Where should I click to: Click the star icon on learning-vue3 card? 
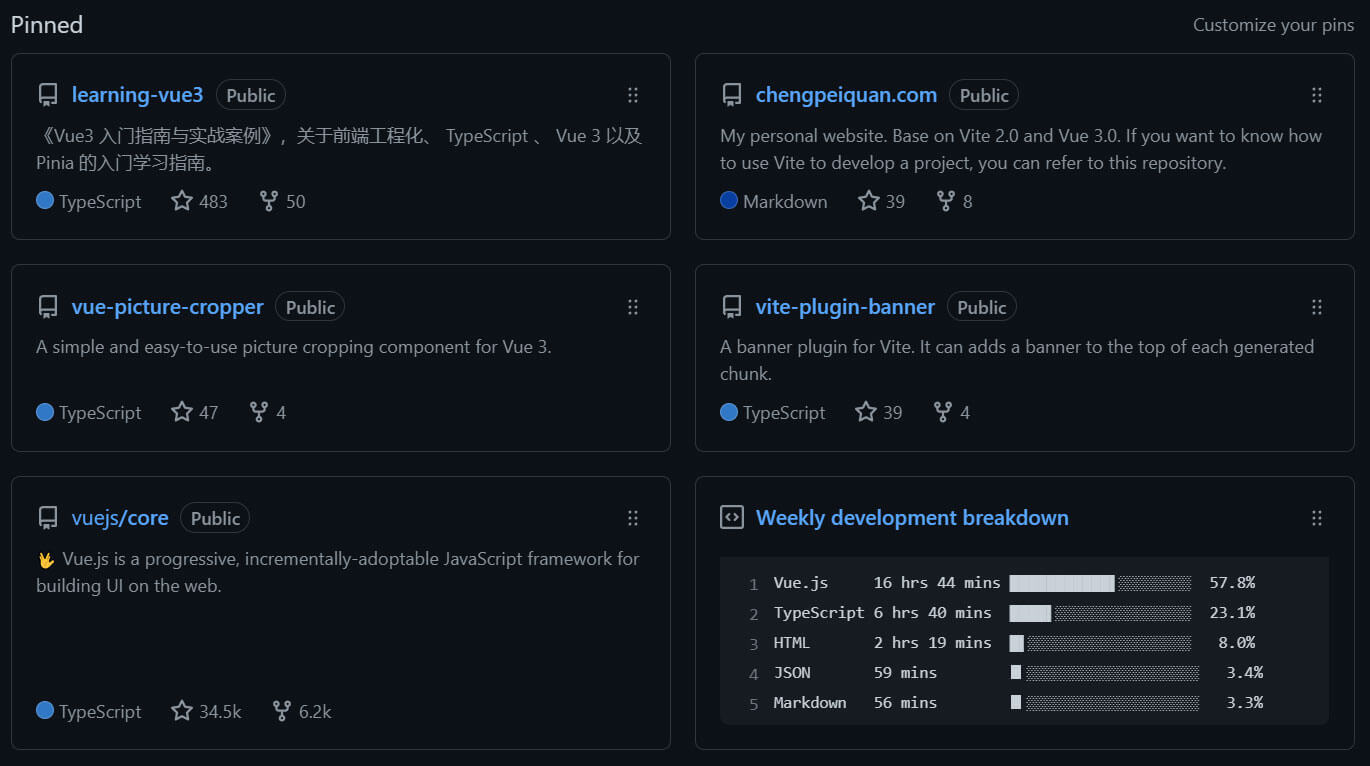181,201
